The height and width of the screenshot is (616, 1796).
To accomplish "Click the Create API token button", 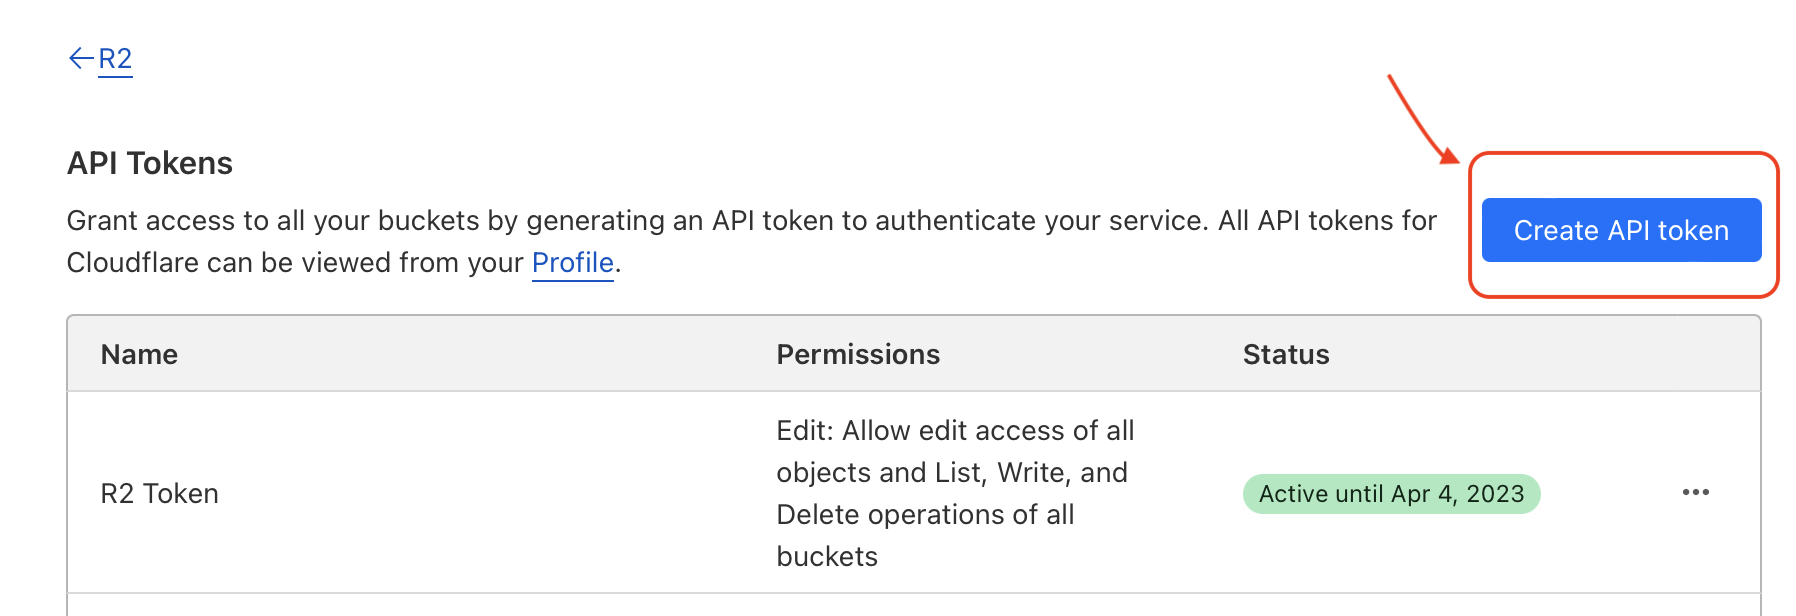I will (1621, 230).
